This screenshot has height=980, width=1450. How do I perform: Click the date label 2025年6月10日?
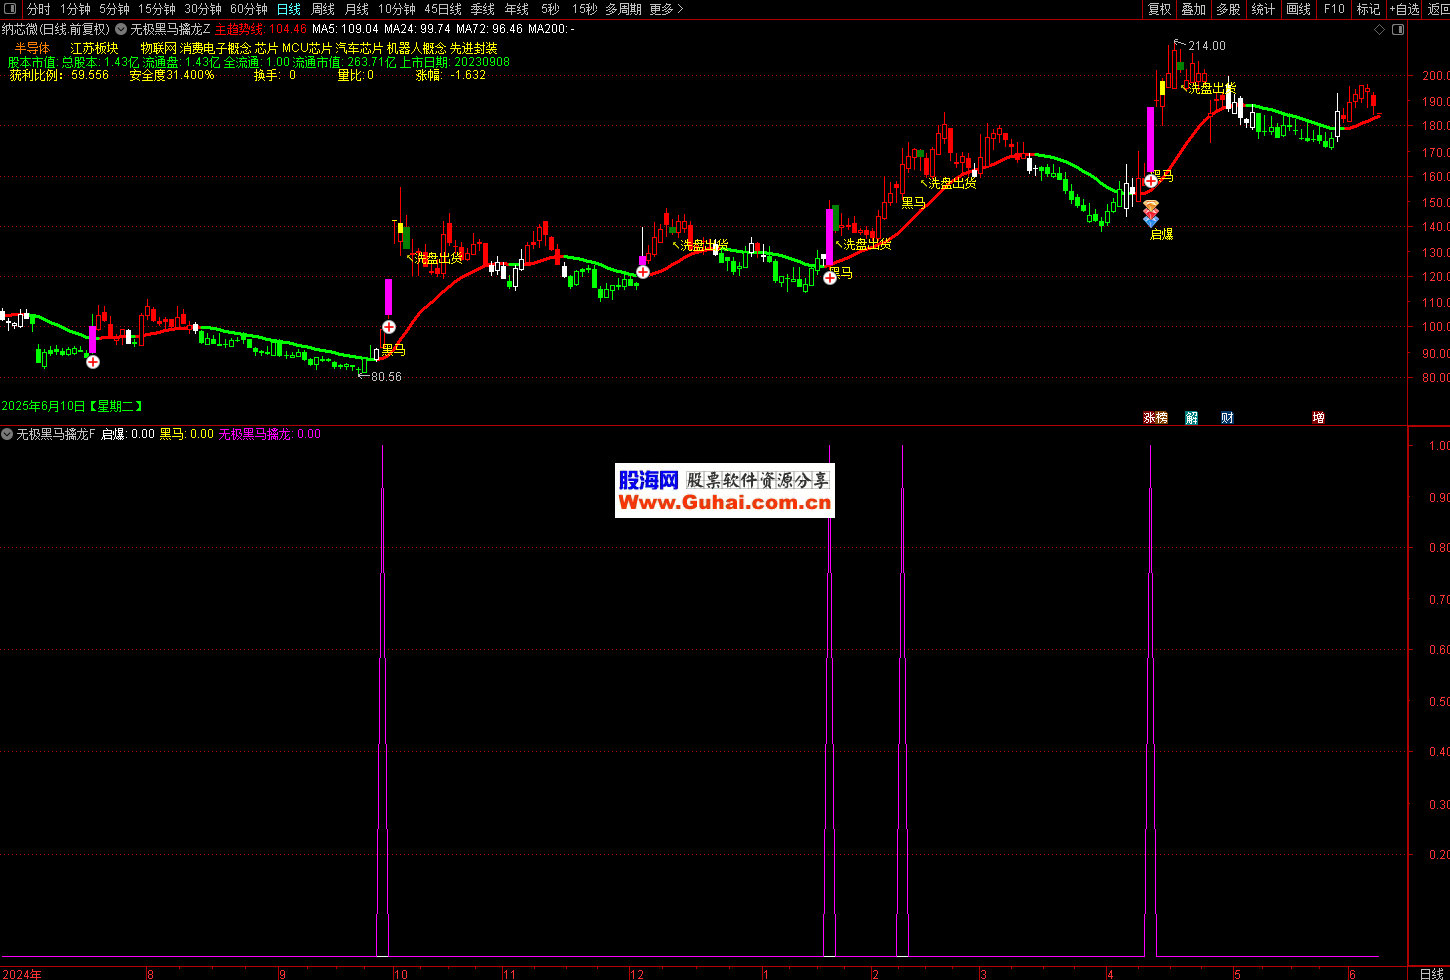43,406
